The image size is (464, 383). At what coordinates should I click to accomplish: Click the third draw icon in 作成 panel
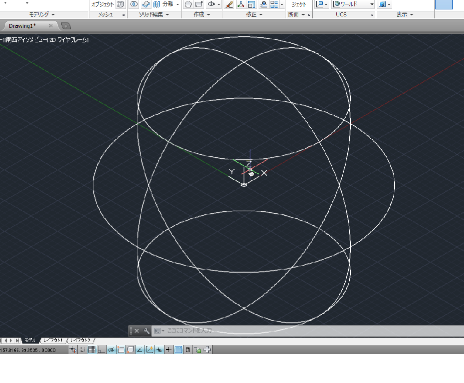tap(211, 4)
